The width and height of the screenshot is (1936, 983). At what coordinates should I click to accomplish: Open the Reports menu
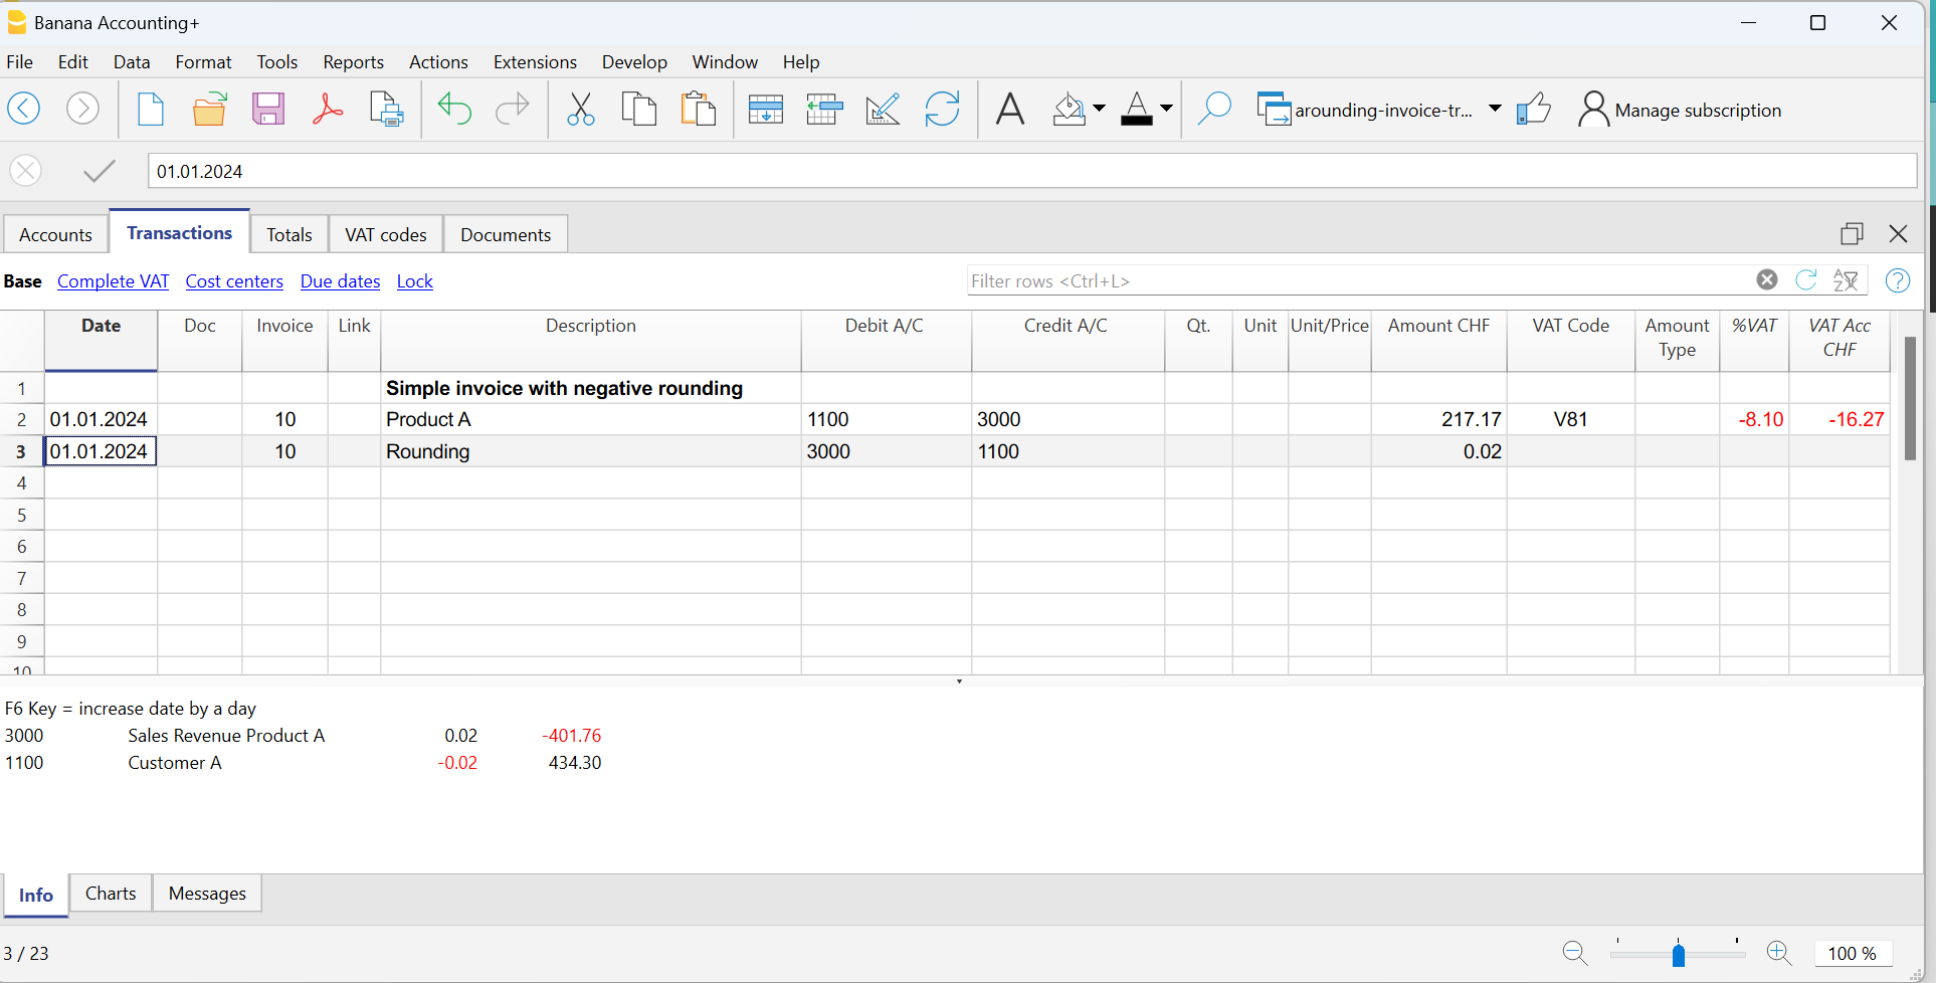pyautogui.click(x=353, y=62)
